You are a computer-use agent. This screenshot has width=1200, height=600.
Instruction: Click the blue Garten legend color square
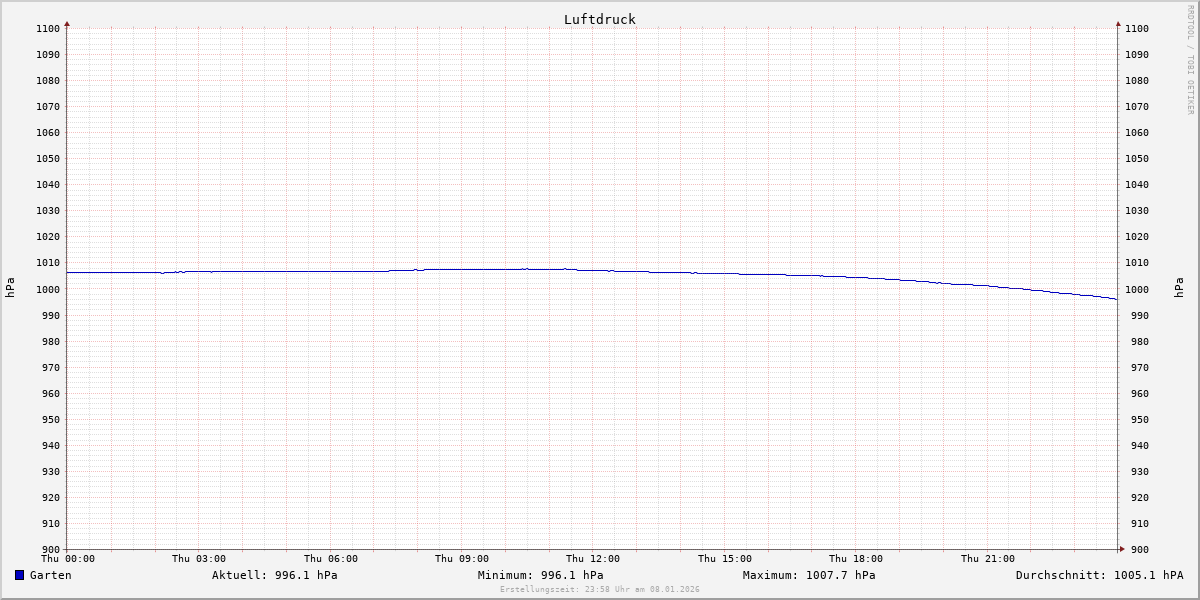19,575
